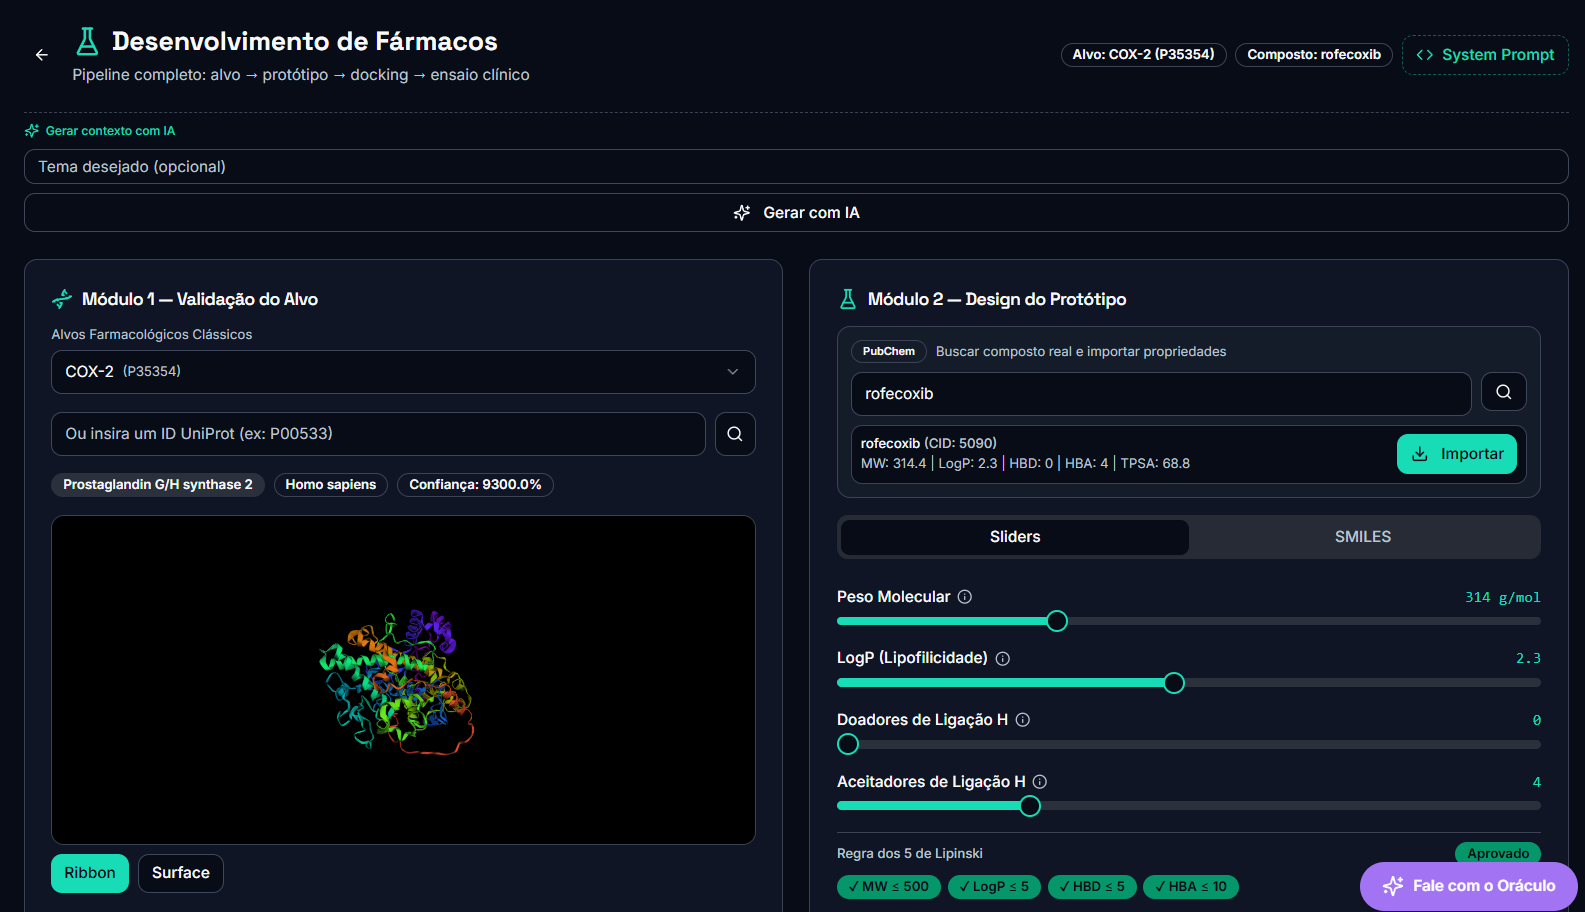1585x912 pixels.
Task: Click the Peso Molecular slider handle
Action: coord(1057,621)
